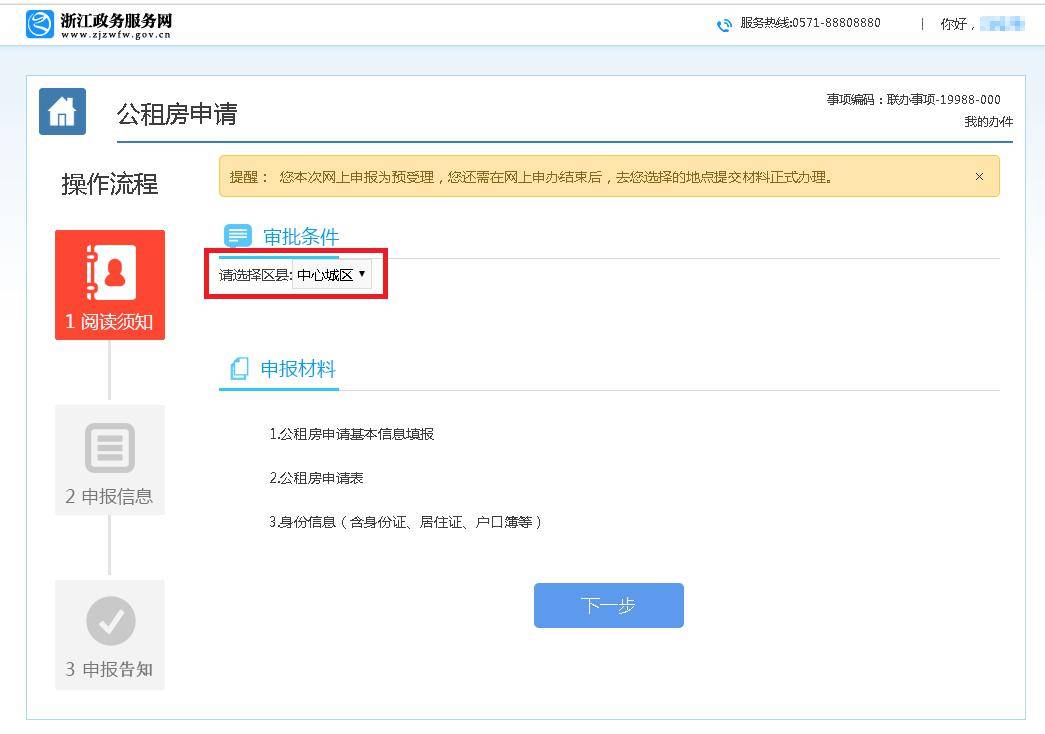Image resolution: width=1045 pixels, height=734 pixels.
Task: Click the hotline number 0571-88808880
Action: click(835, 23)
